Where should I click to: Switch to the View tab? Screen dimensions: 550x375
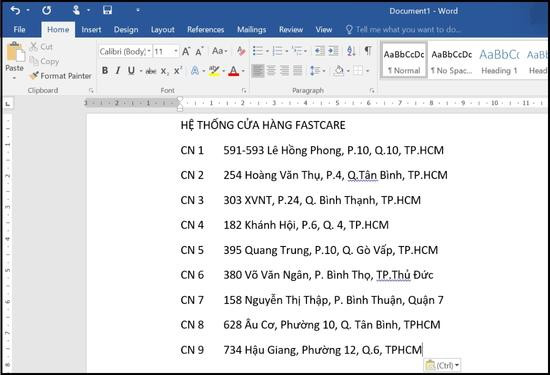pyautogui.click(x=323, y=30)
